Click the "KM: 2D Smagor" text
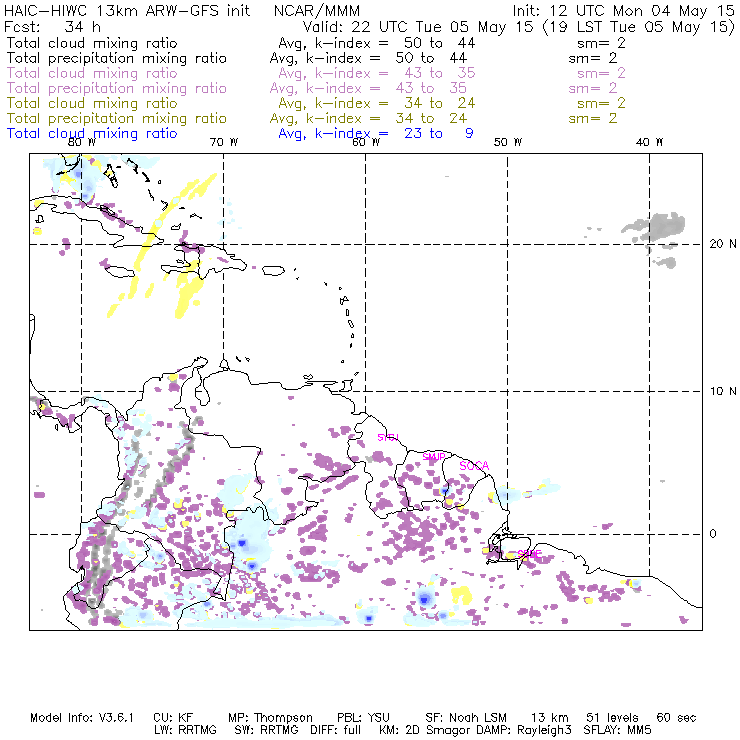 click(x=426, y=730)
